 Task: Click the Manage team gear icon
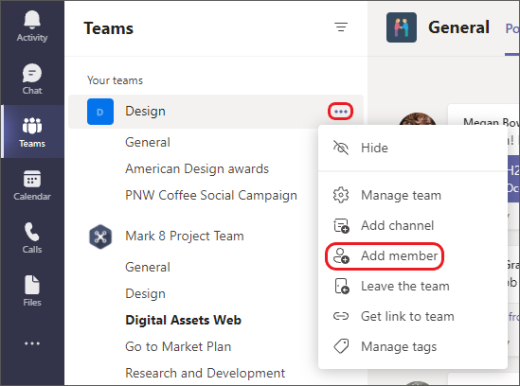[x=341, y=195]
